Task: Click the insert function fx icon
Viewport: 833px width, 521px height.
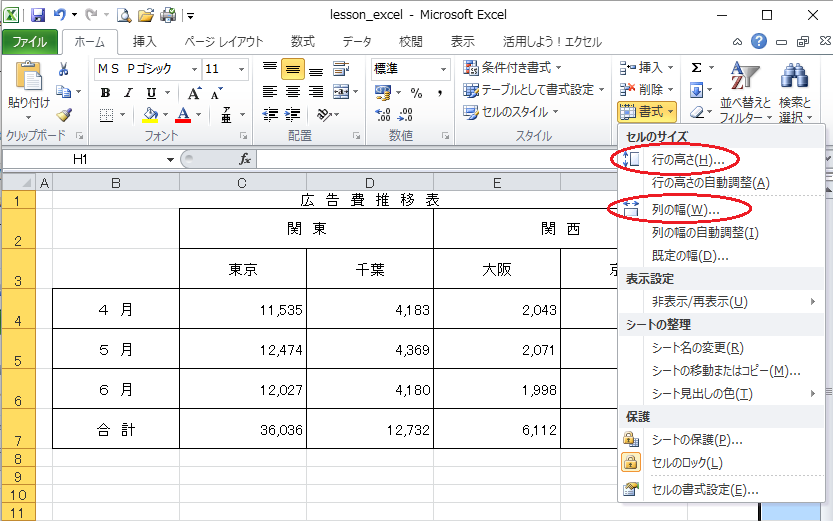Action: point(244,159)
